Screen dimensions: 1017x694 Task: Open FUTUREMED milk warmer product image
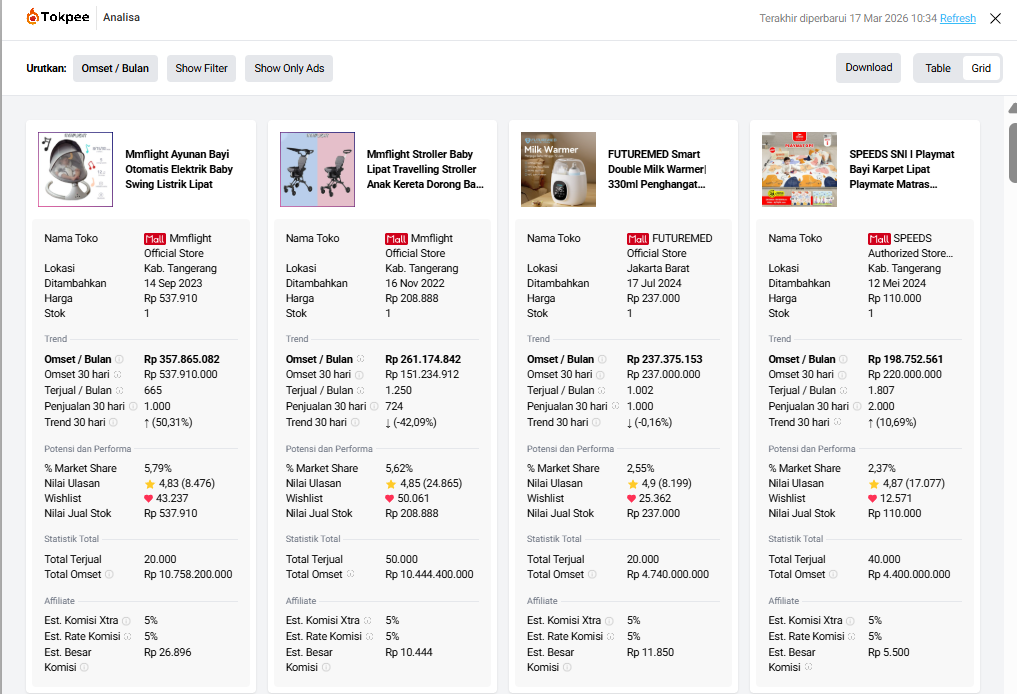coord(558,169)
